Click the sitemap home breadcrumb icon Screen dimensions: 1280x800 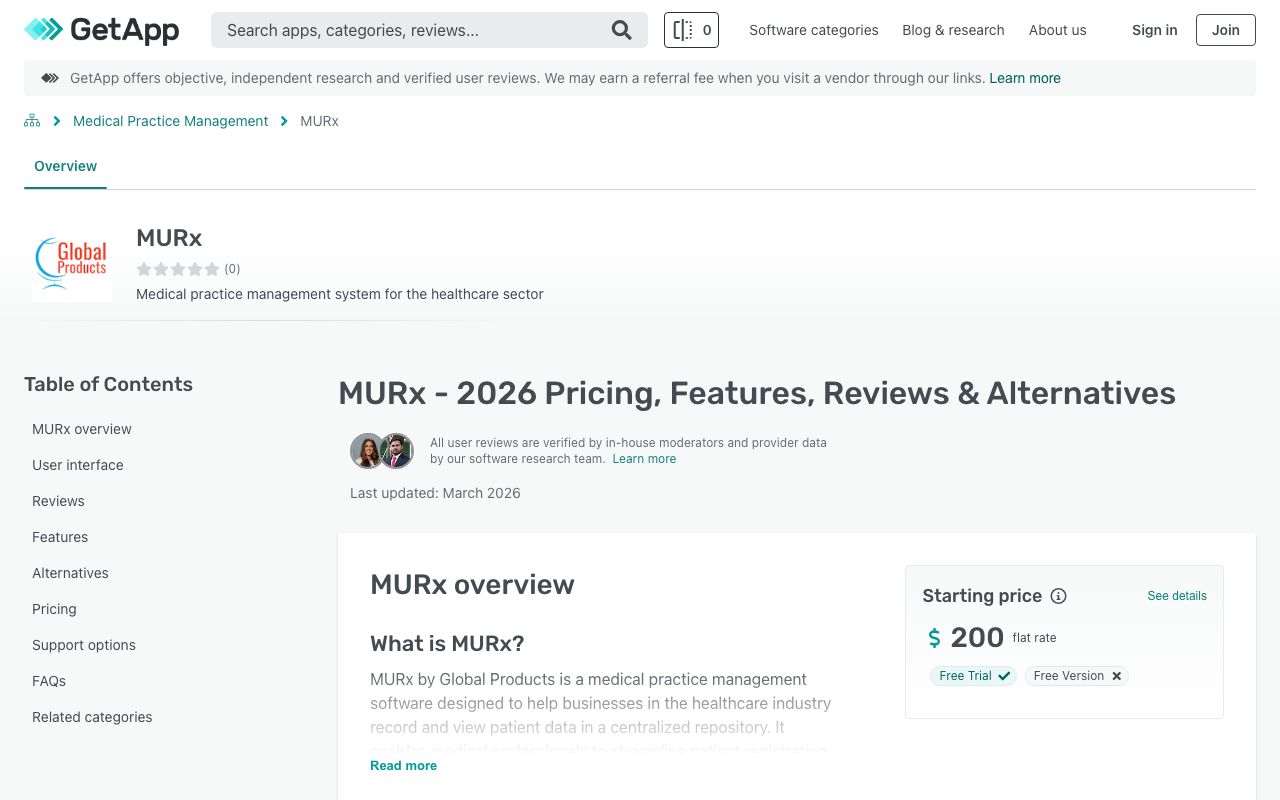pyautogui.click(x=32, y=121)
